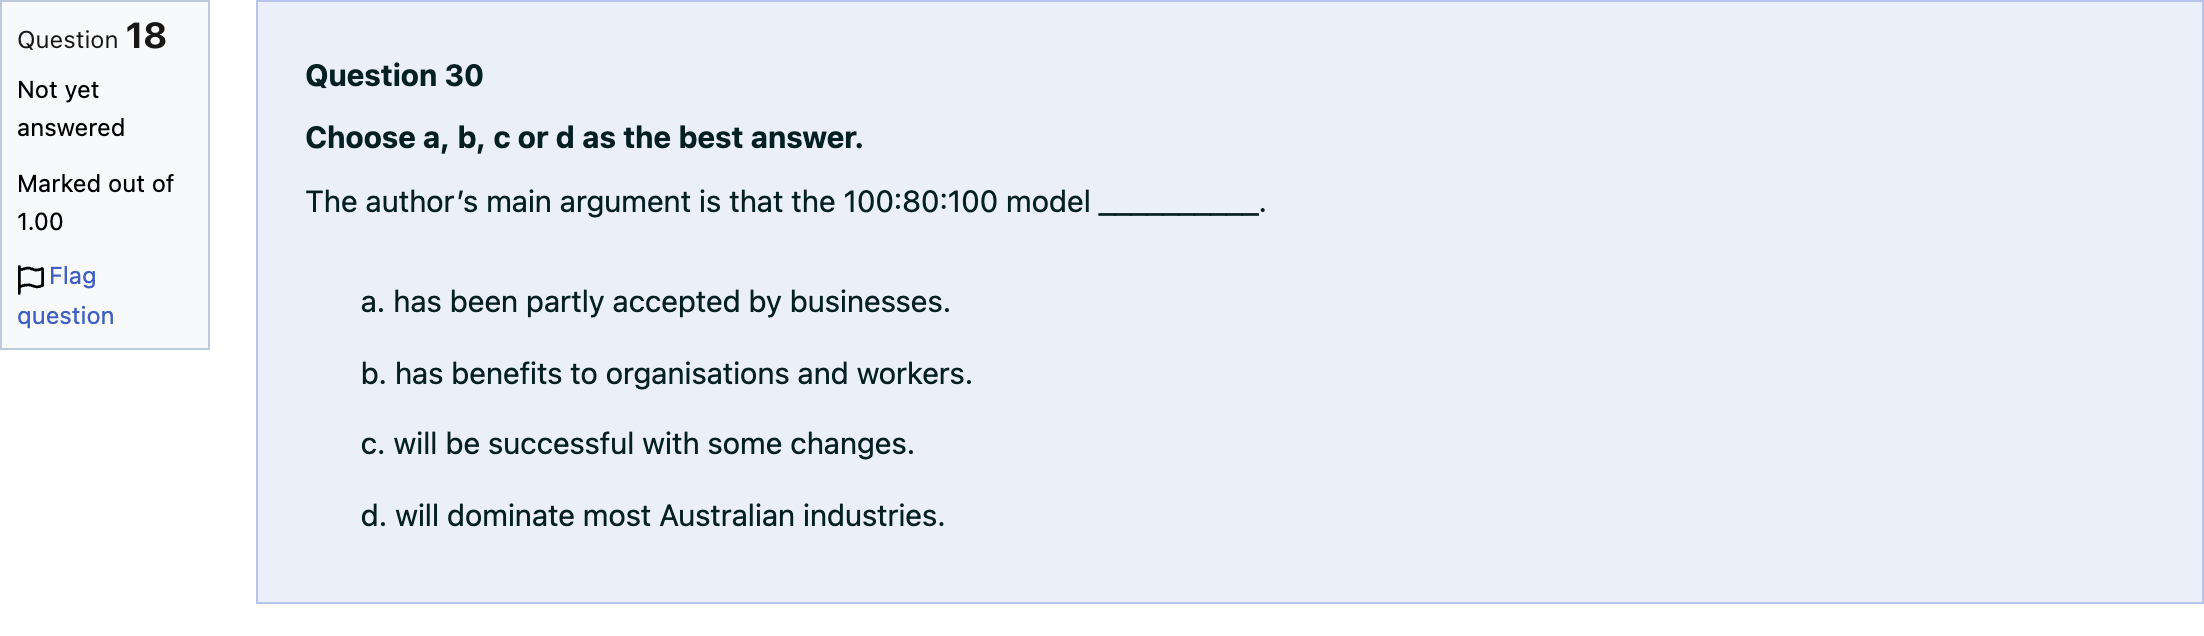Click the number 18 in the sidebar

[146, 36]
